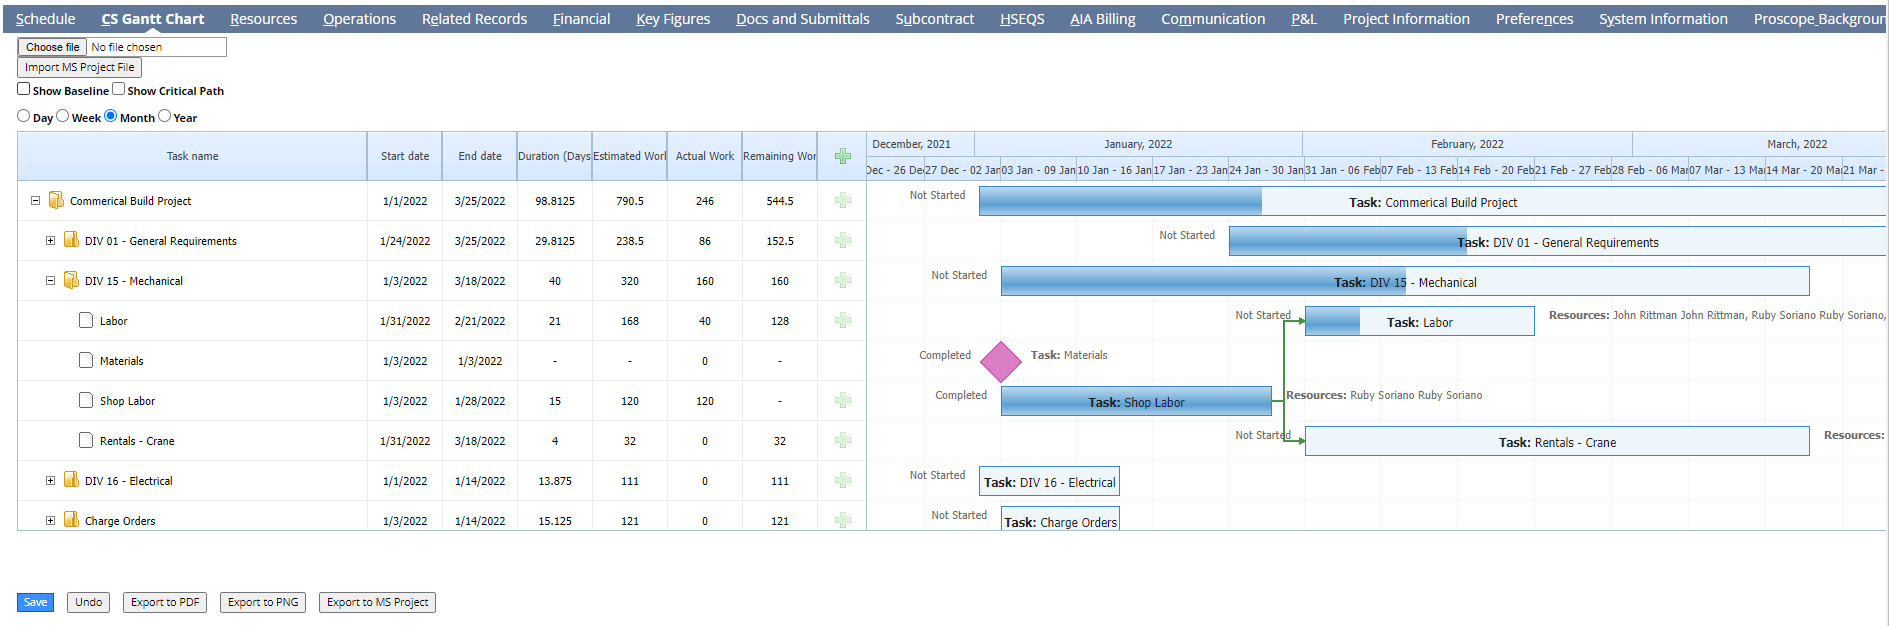Screen dimensions: 1889x626
Task: Click the blue Save button
Action: 35,602
